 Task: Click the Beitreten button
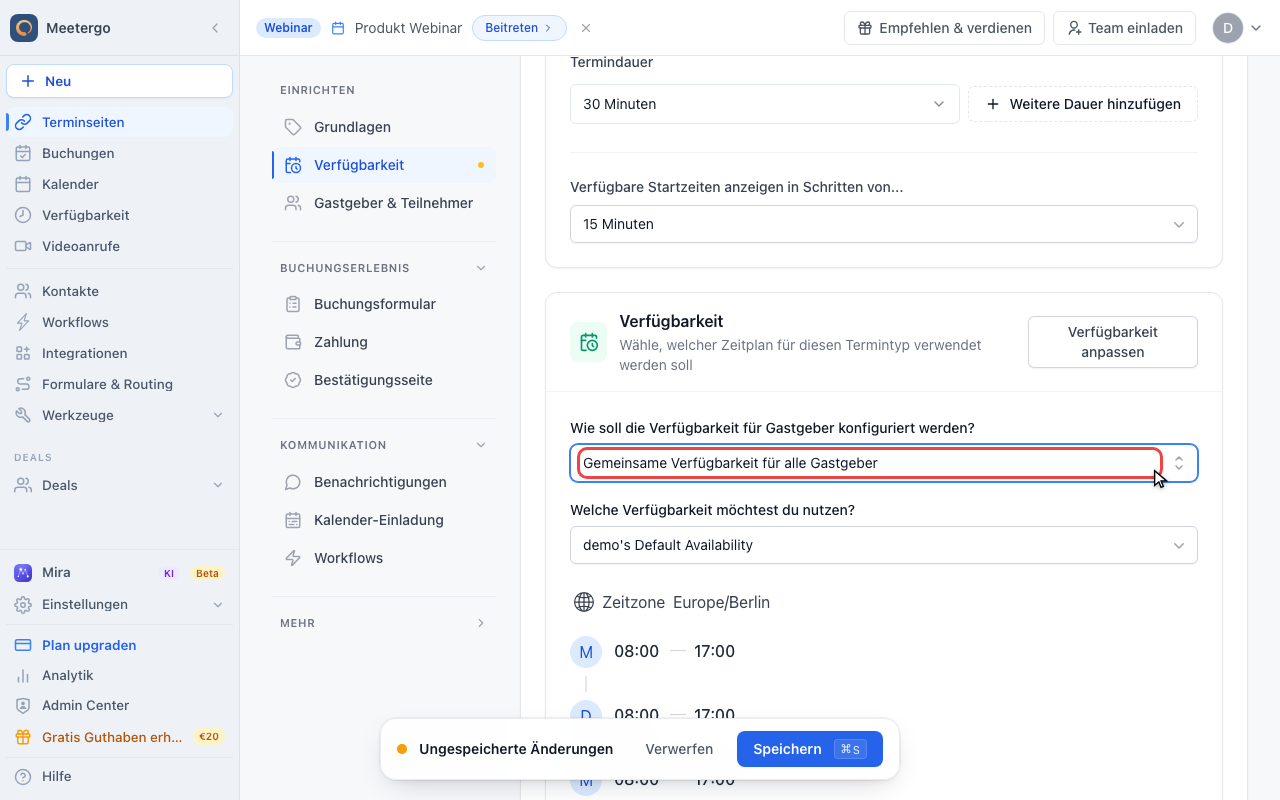click(519, 28)
